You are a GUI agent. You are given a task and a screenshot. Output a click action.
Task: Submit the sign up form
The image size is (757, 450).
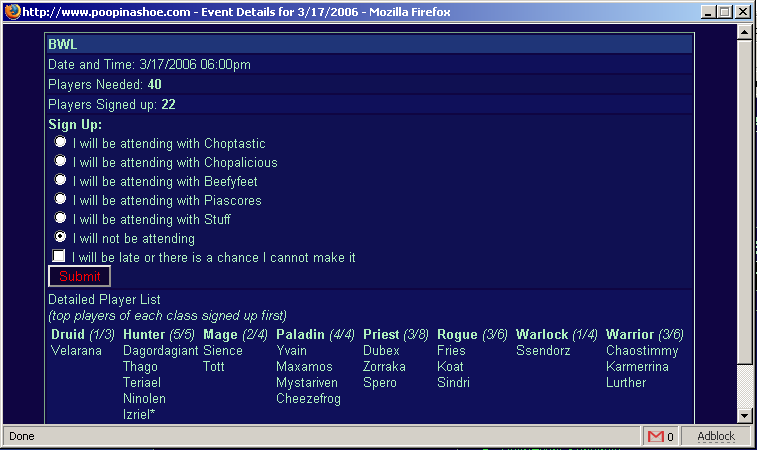click(x=80, y=276)
